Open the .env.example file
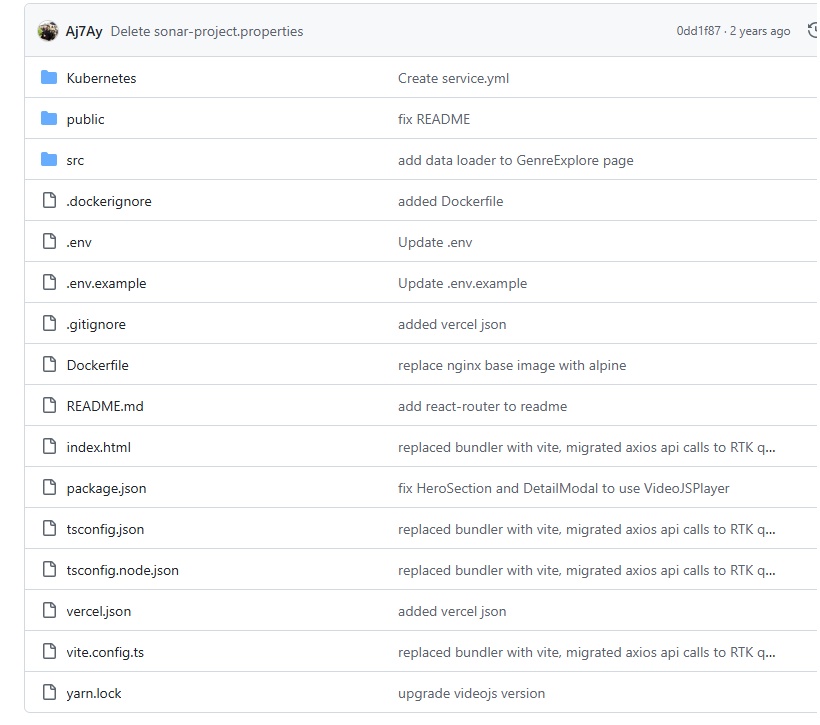 click(x=106, y=283)
